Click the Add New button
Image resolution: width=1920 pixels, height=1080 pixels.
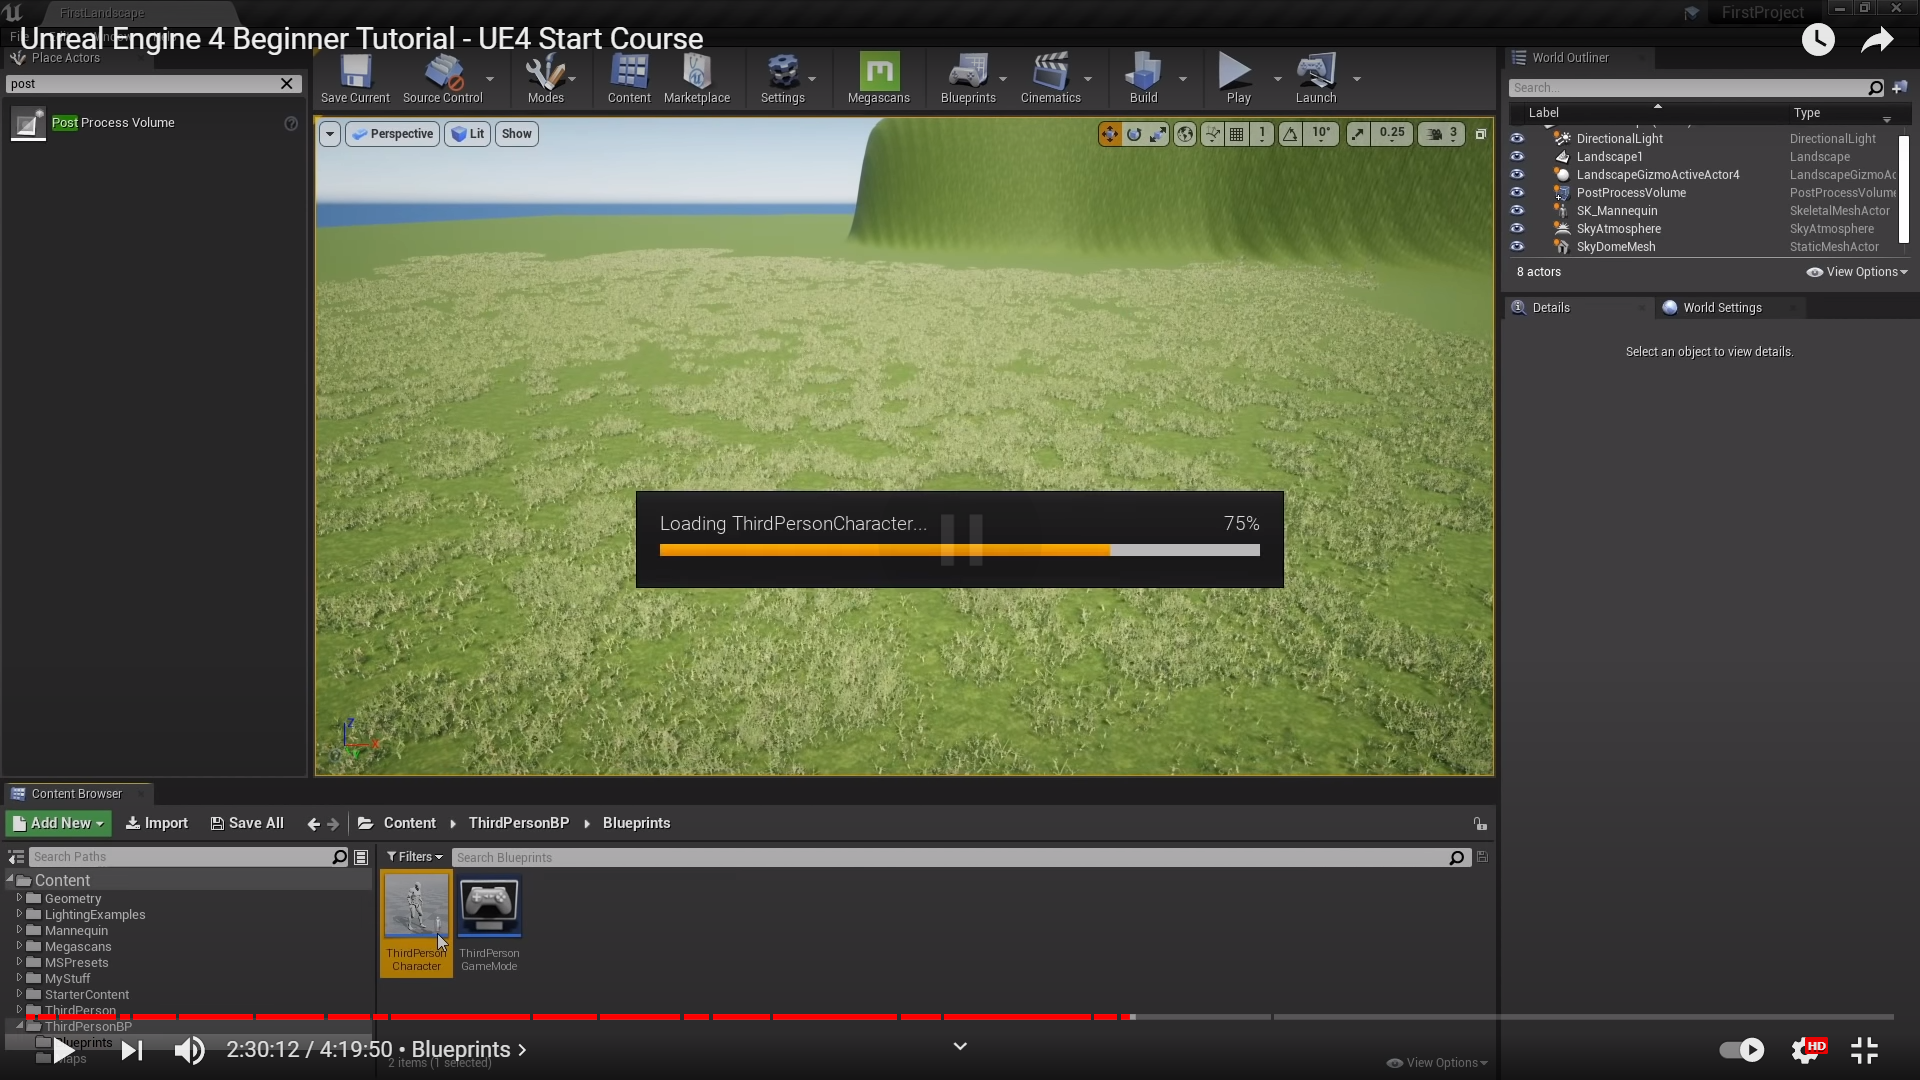click(x=58, y=823)
